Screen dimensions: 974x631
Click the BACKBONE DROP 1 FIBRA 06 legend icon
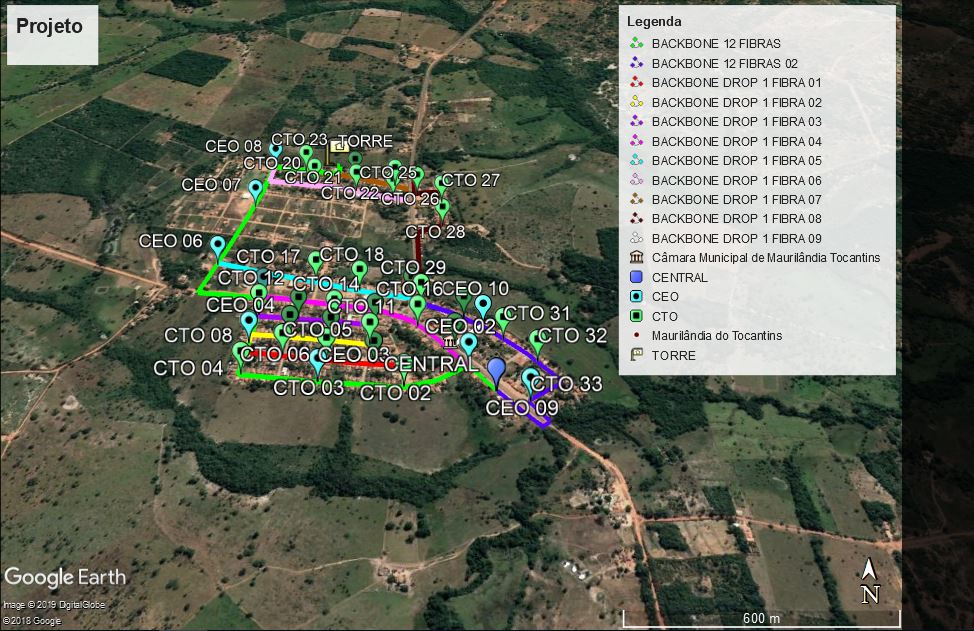click(x=636, y=180)
